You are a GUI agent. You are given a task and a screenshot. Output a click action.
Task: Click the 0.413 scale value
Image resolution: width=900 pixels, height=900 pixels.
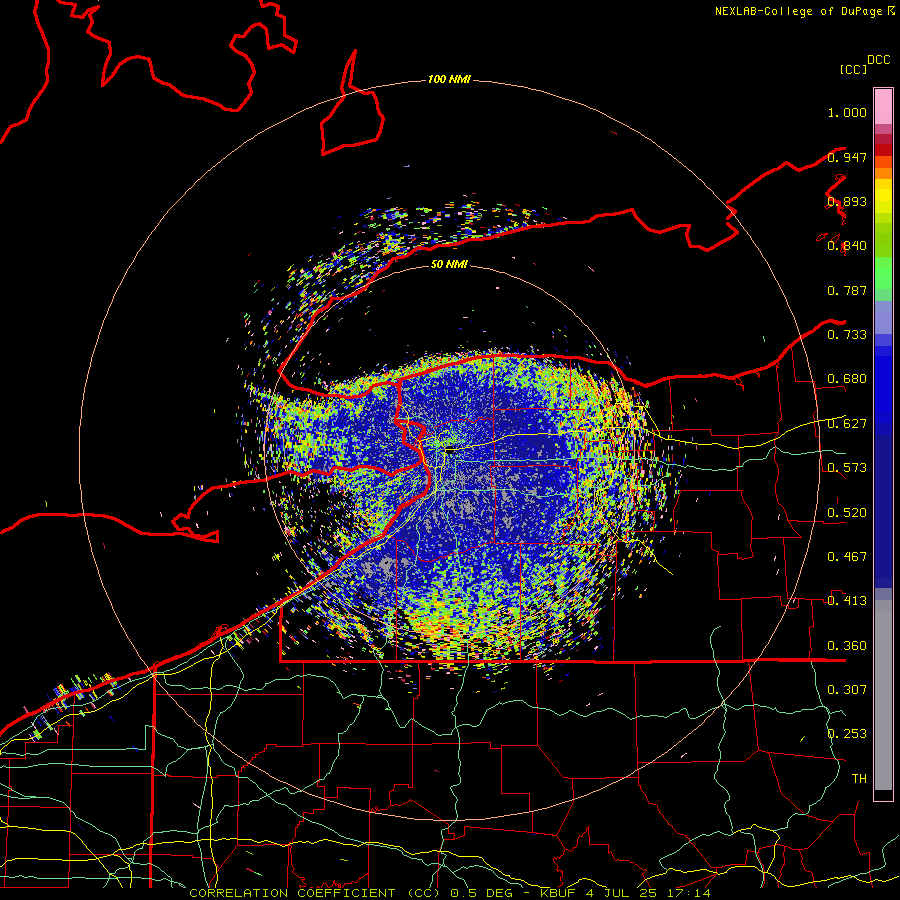coord(847,601)
